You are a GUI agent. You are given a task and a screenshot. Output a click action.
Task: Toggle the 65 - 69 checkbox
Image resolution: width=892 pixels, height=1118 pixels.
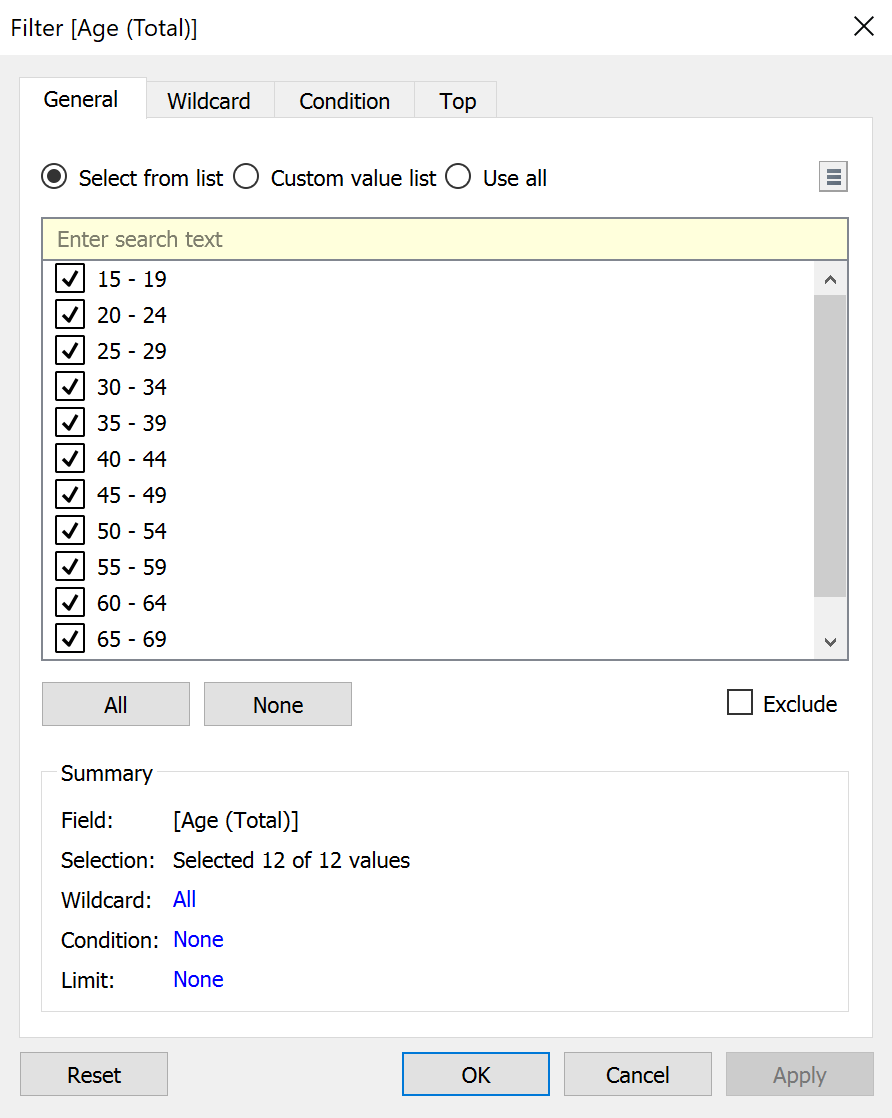(70, 639)
